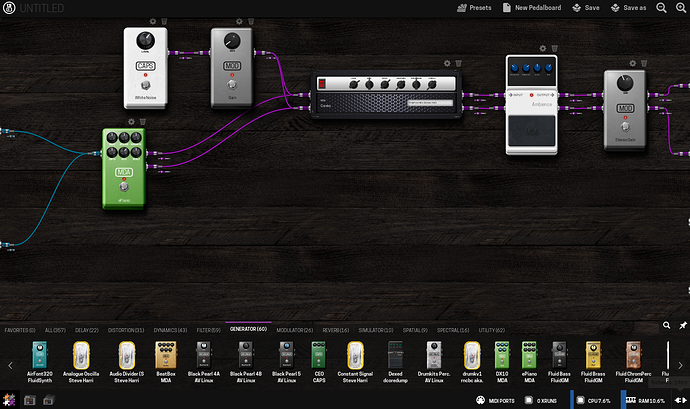Click the StereoGain pedal knob
The height and width of the screenshot is (409, 690).
pos(625,82)
